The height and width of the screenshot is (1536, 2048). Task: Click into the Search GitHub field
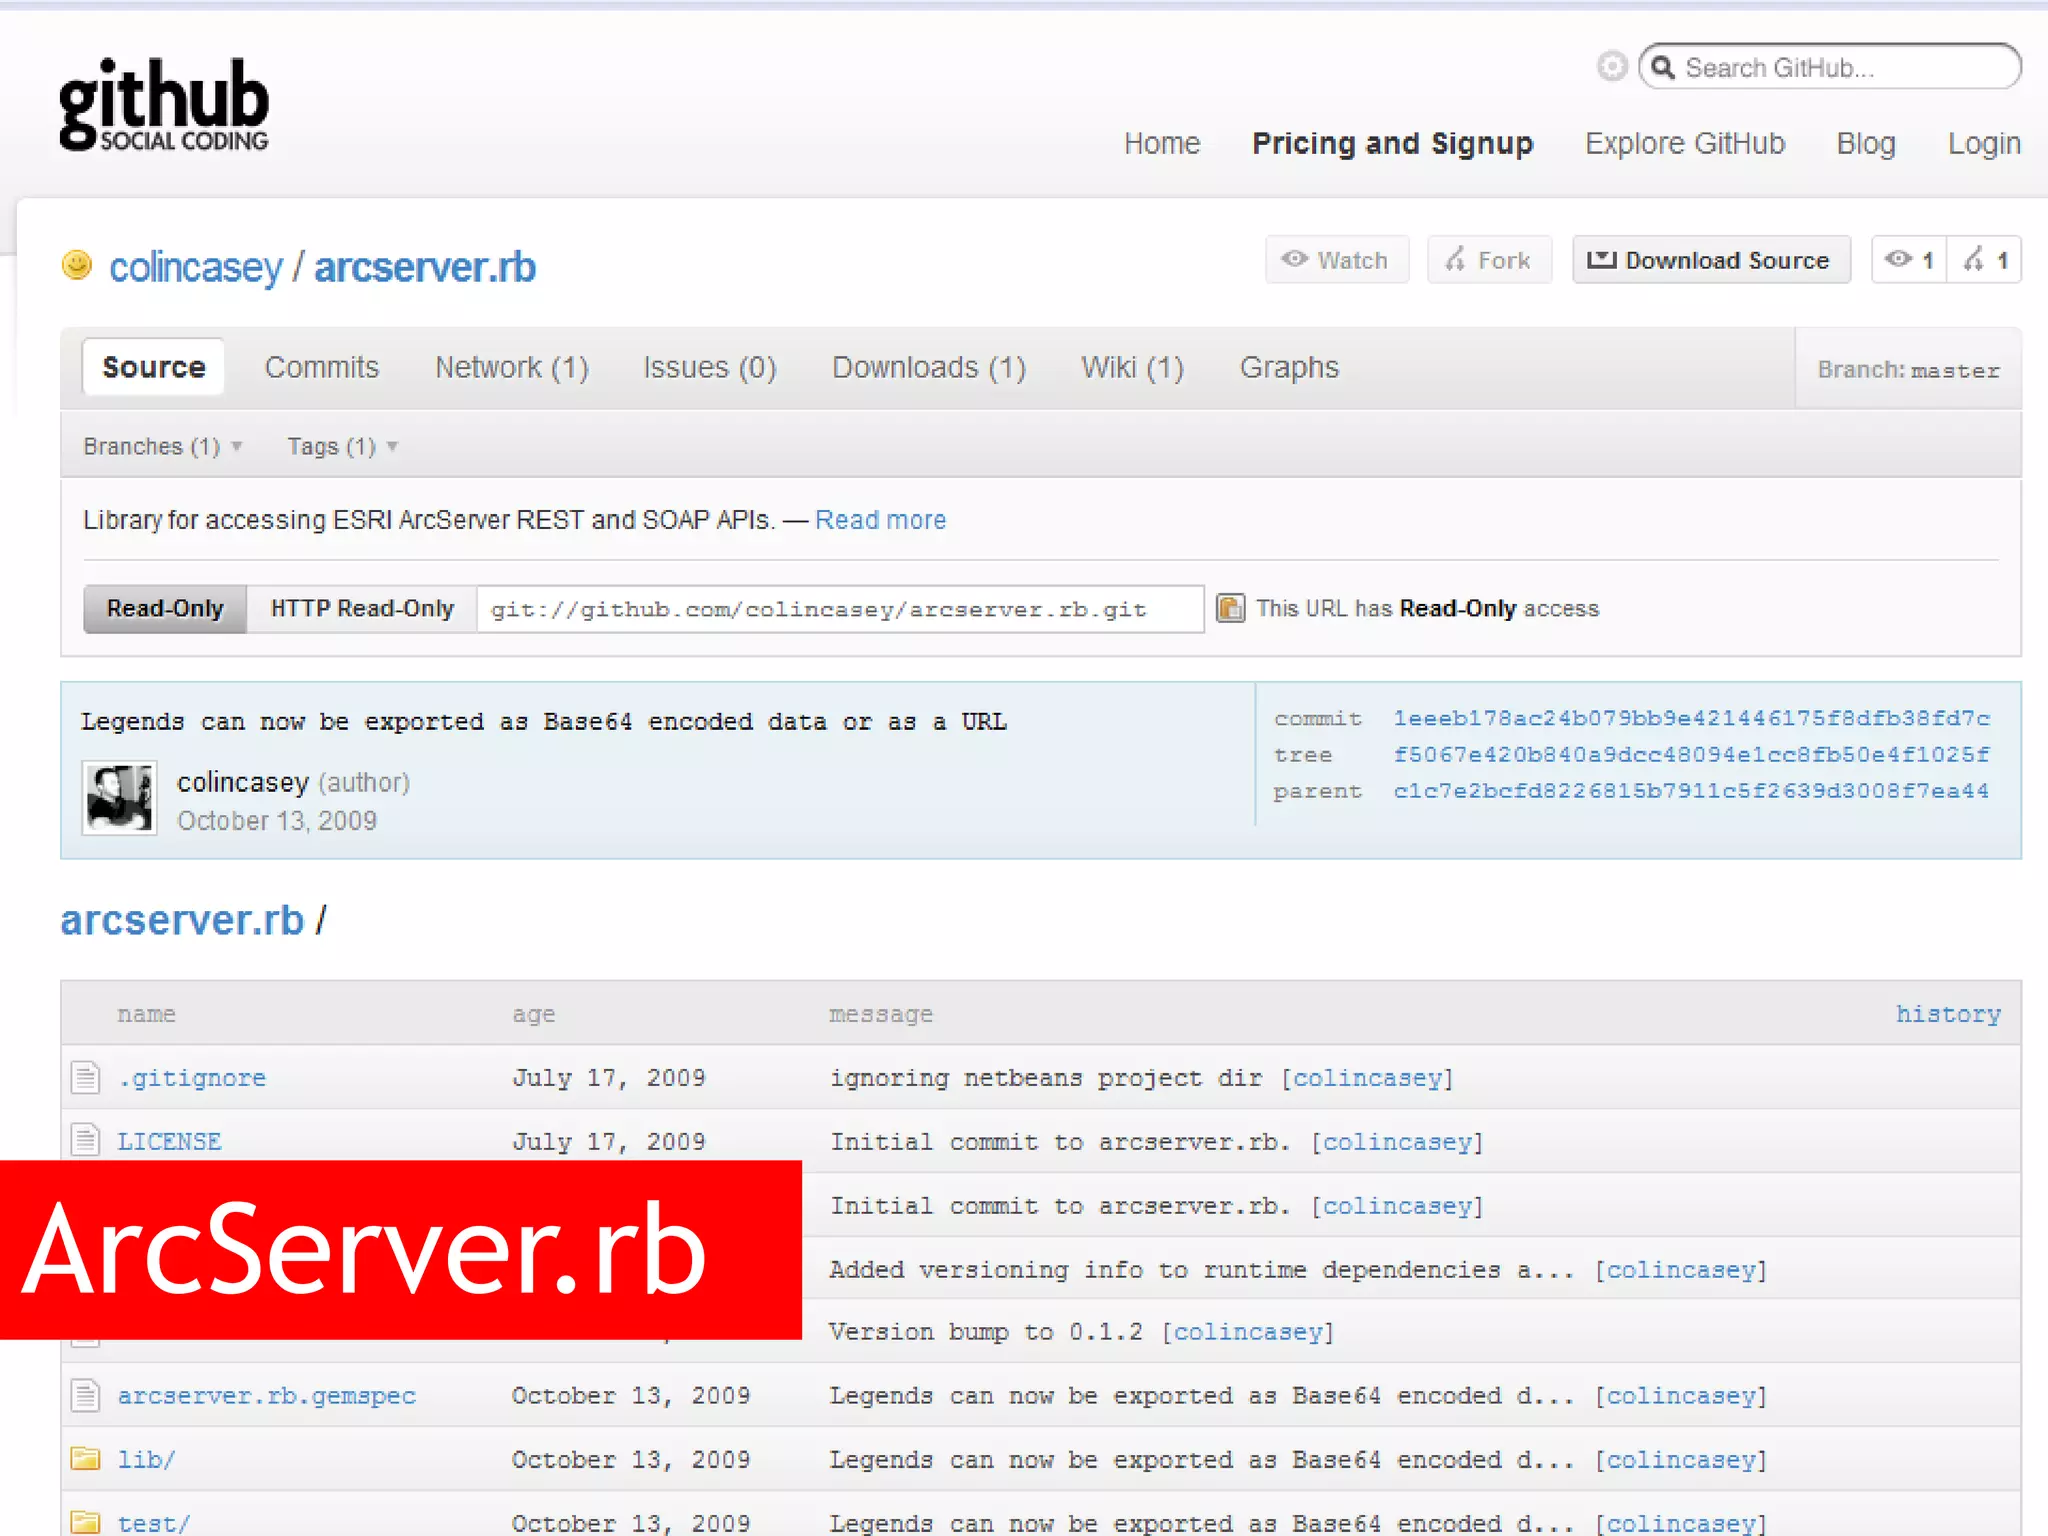[1830, 67]
